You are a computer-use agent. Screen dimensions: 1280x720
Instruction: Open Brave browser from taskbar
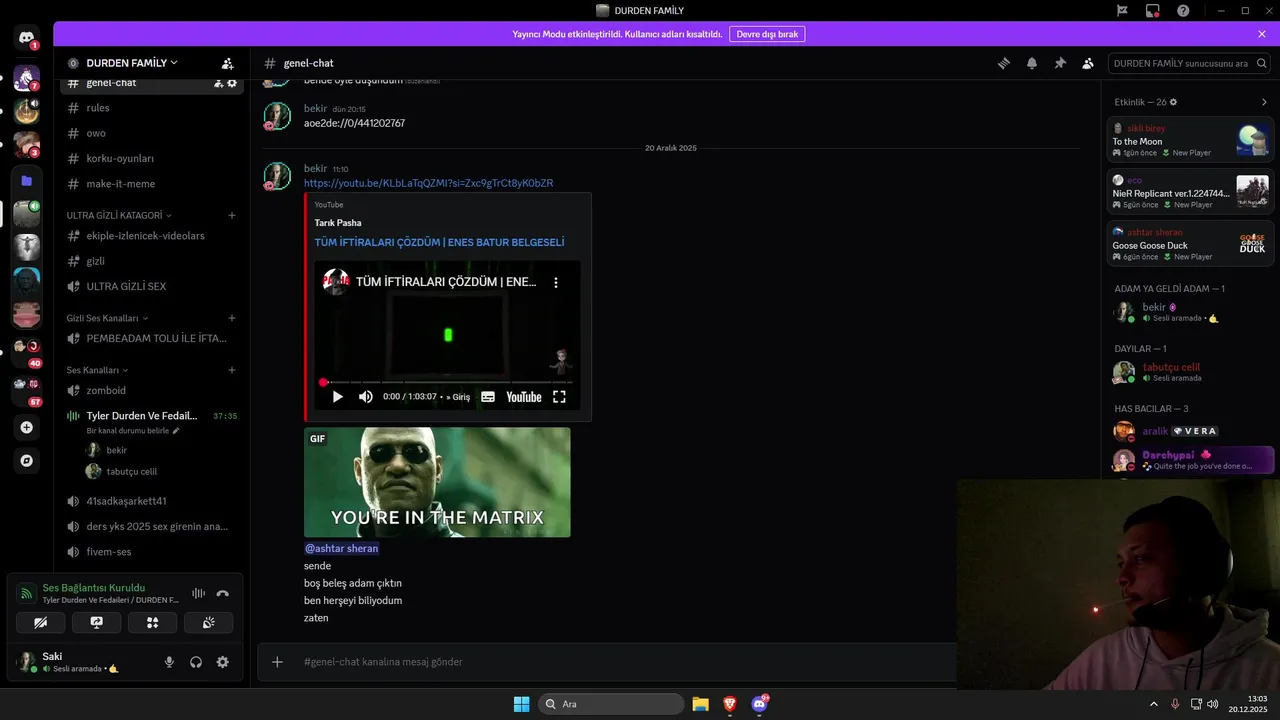point(730,704)
